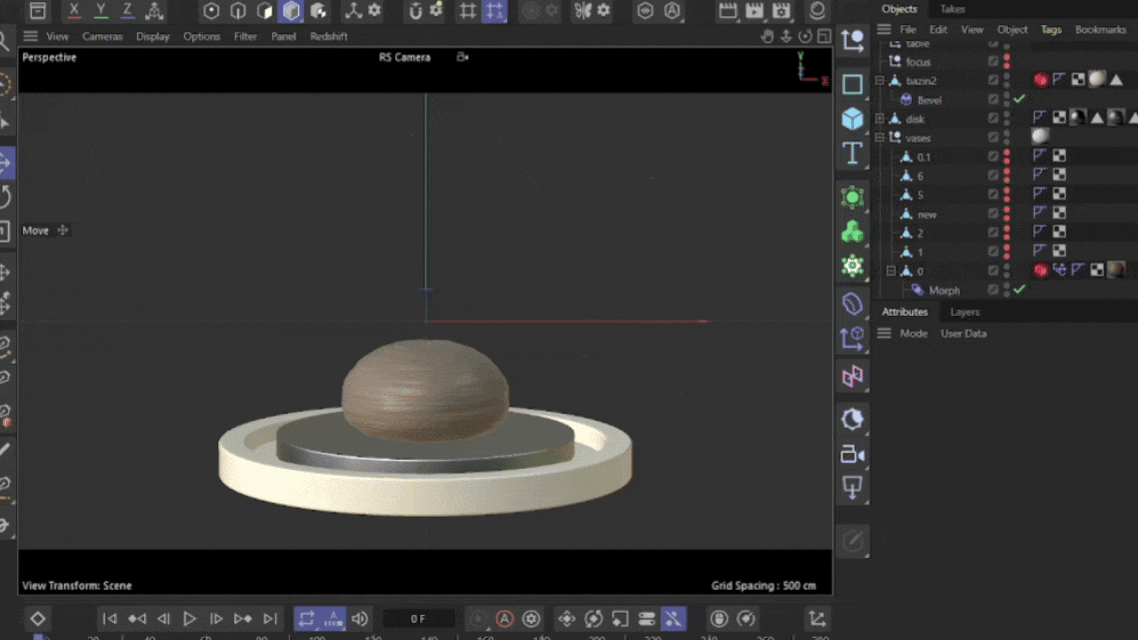Toggle timeline loop playback
Screen dimensions: 1138x640
(306, 619)
